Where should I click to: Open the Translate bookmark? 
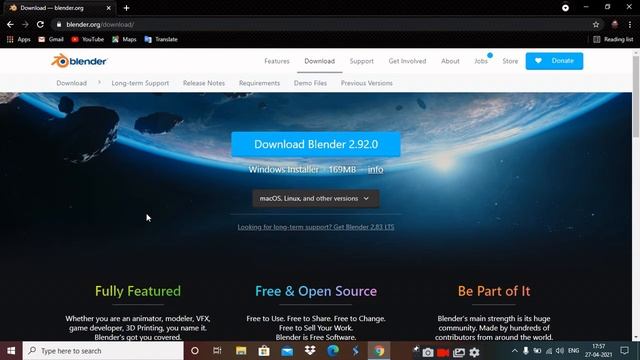(161, 39)
